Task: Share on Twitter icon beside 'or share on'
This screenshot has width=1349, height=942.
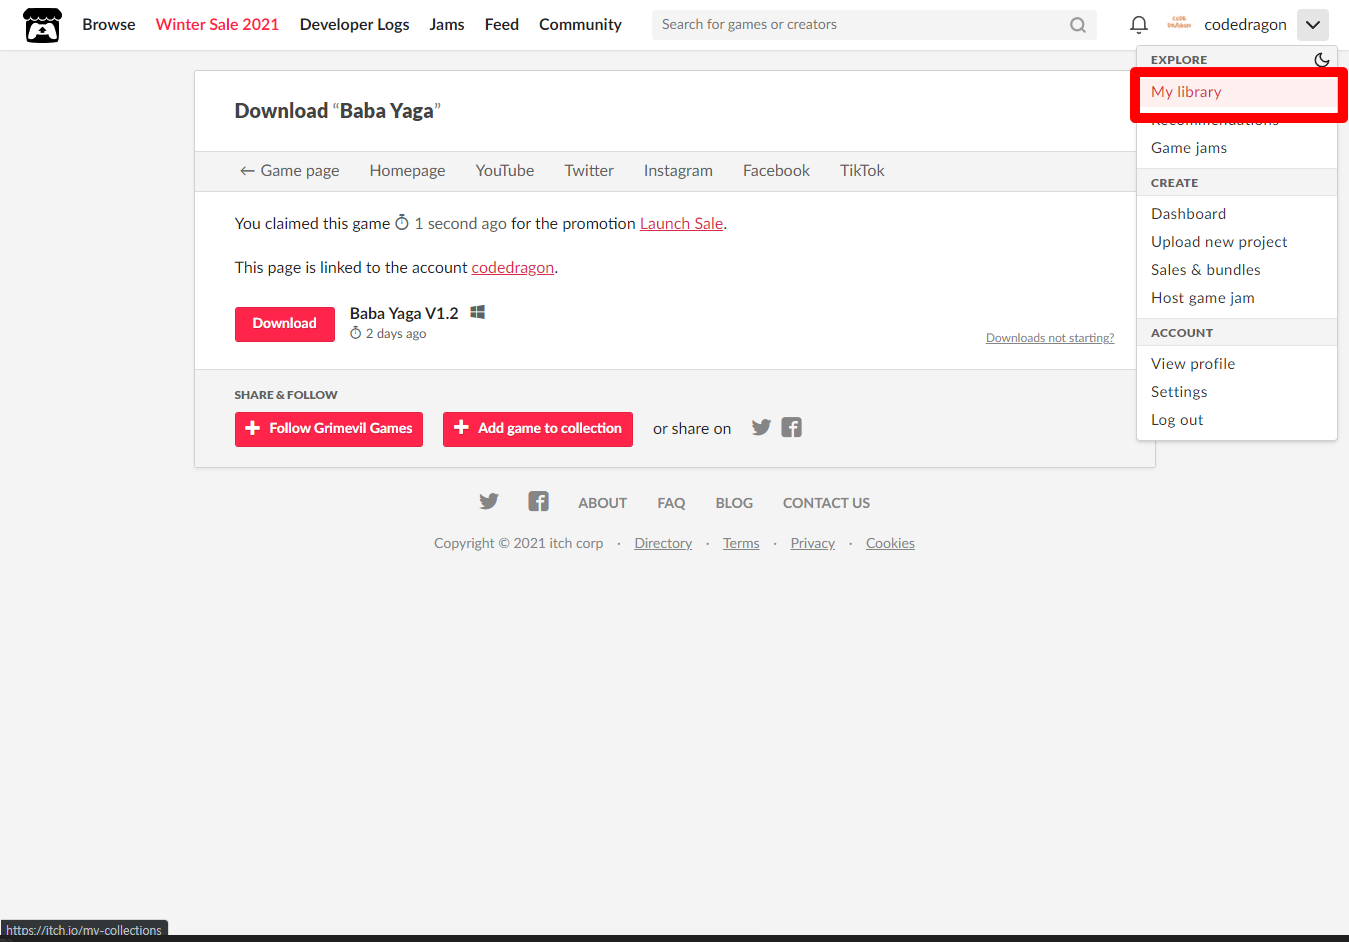Action: [761, 428]
